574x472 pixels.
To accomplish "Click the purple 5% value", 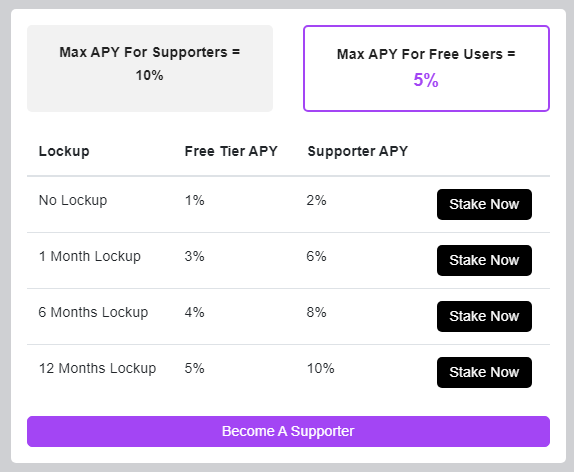I will tap(426, 80).
